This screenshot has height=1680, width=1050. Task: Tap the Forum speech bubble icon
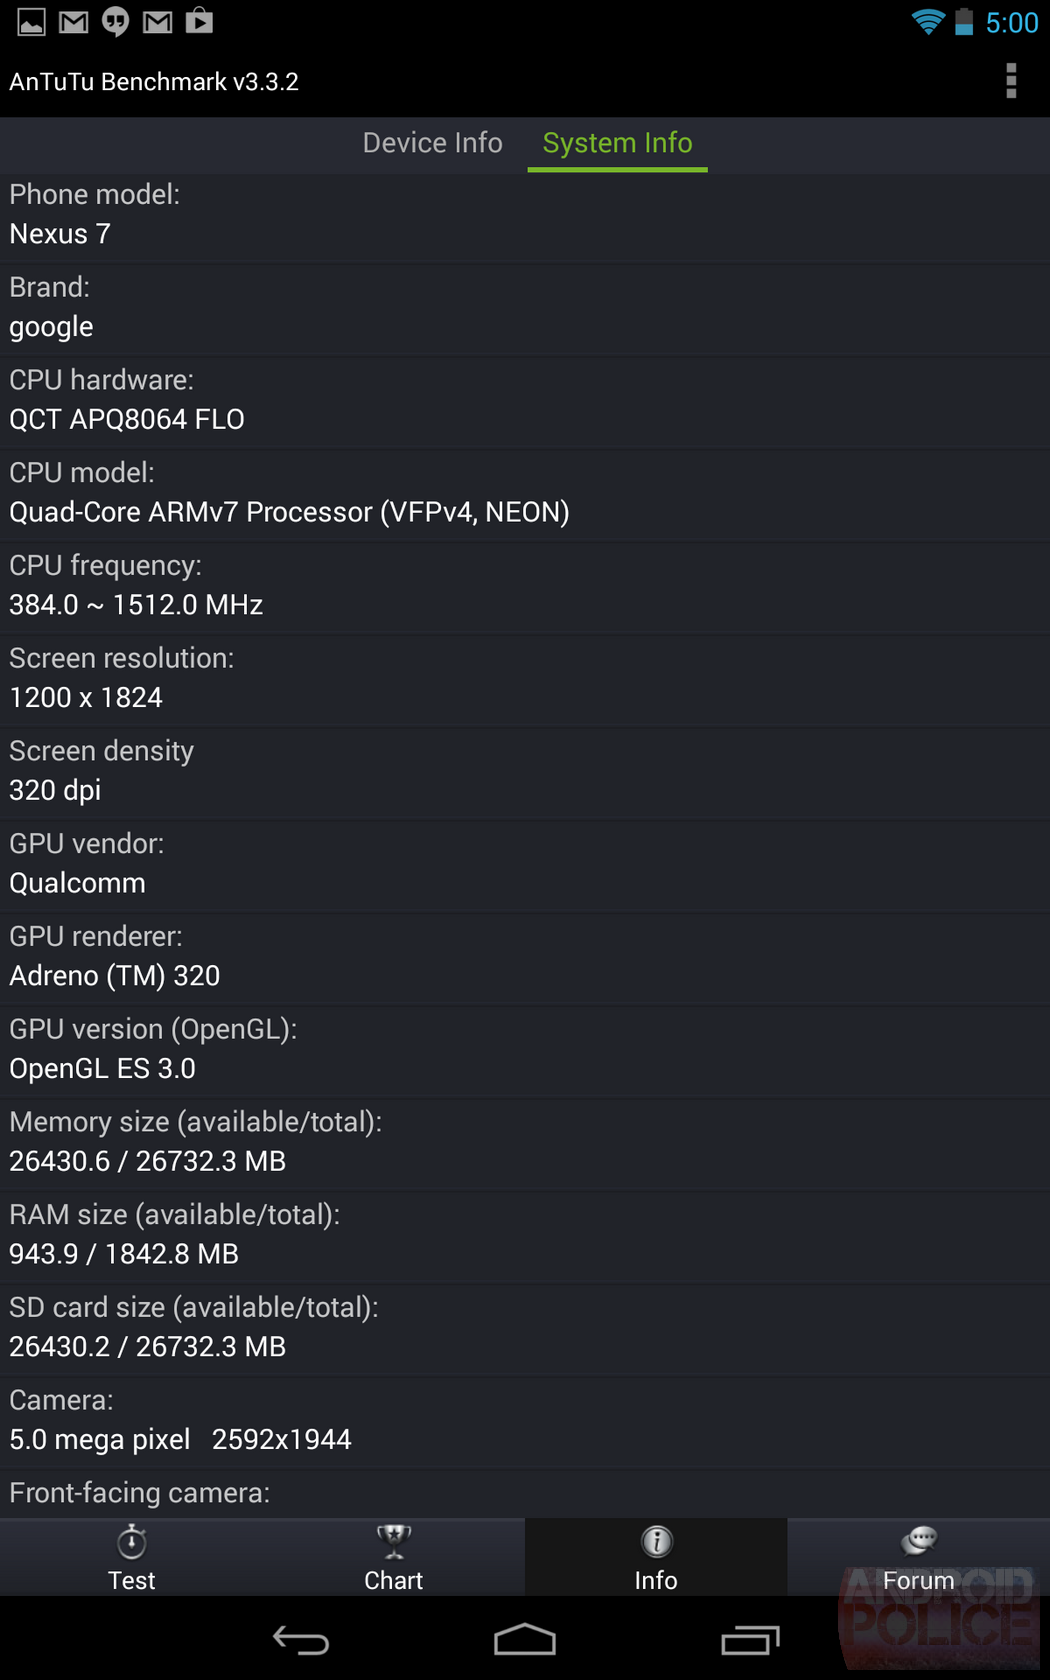(918, 1542)
